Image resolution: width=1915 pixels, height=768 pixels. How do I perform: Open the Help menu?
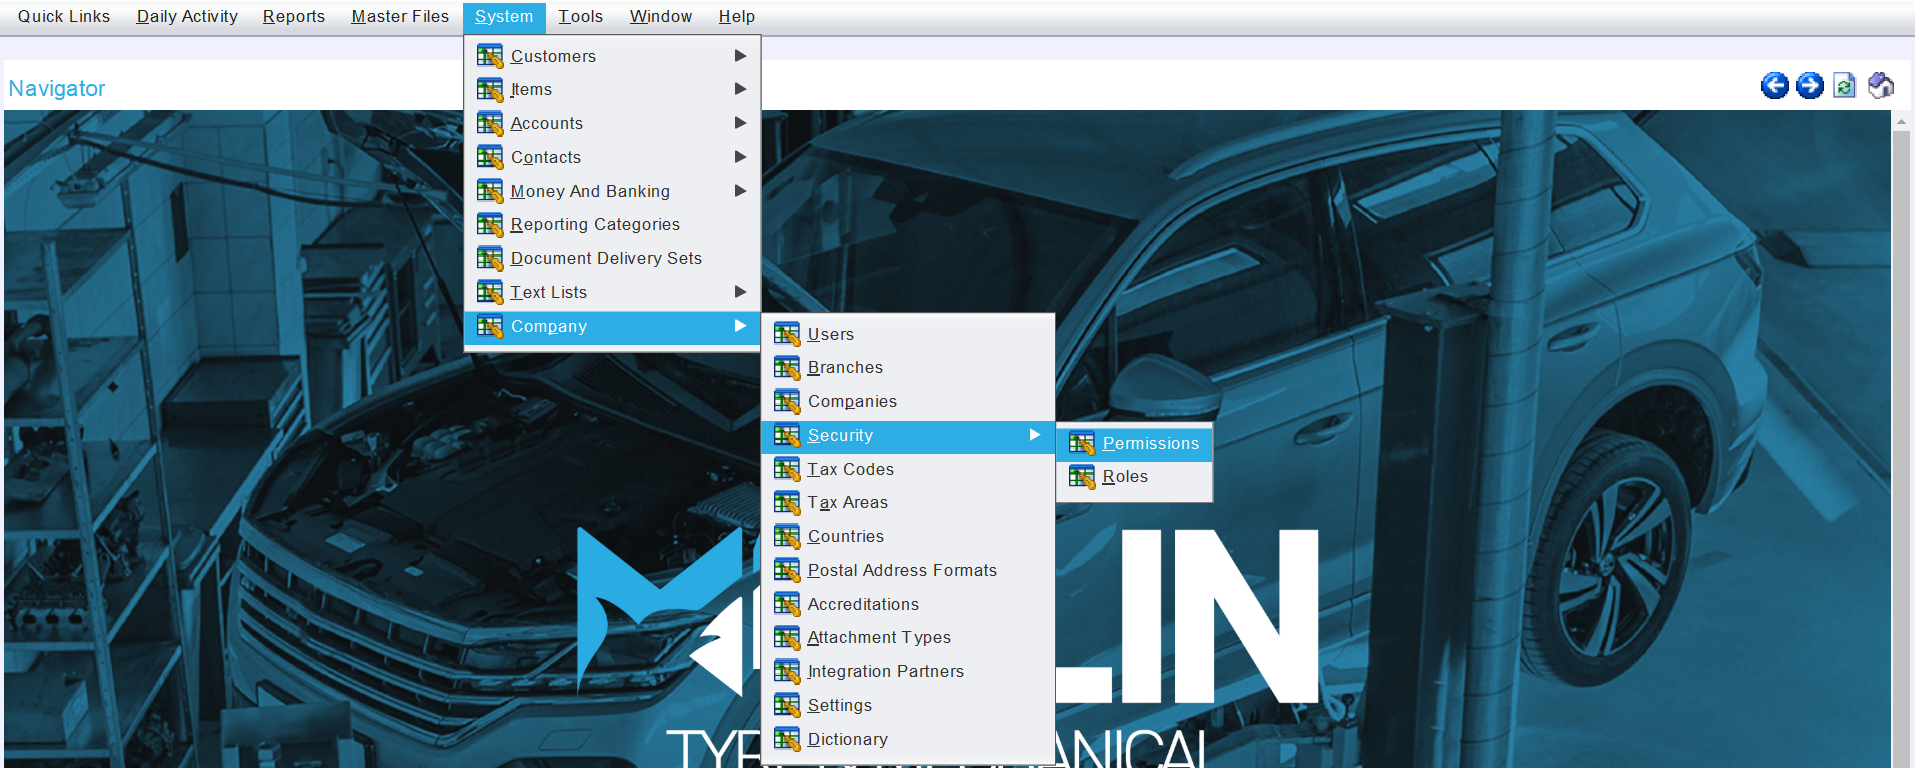tap(737, 17)
